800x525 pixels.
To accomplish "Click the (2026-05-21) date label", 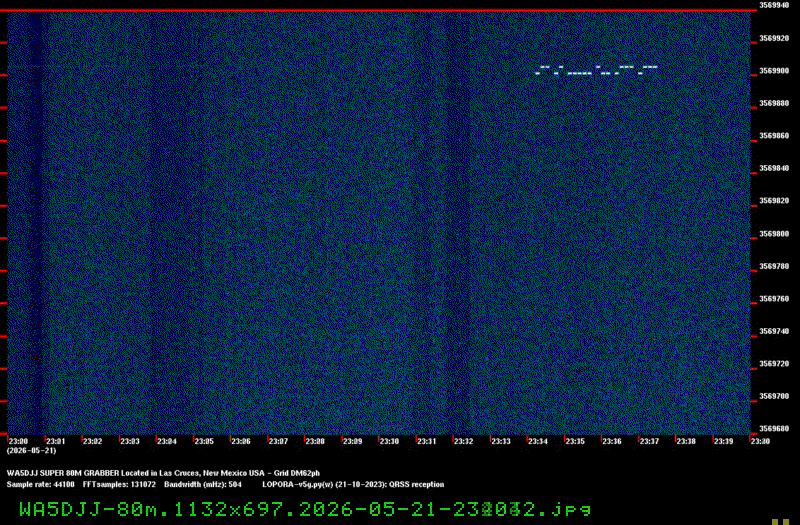I will 32,451.
